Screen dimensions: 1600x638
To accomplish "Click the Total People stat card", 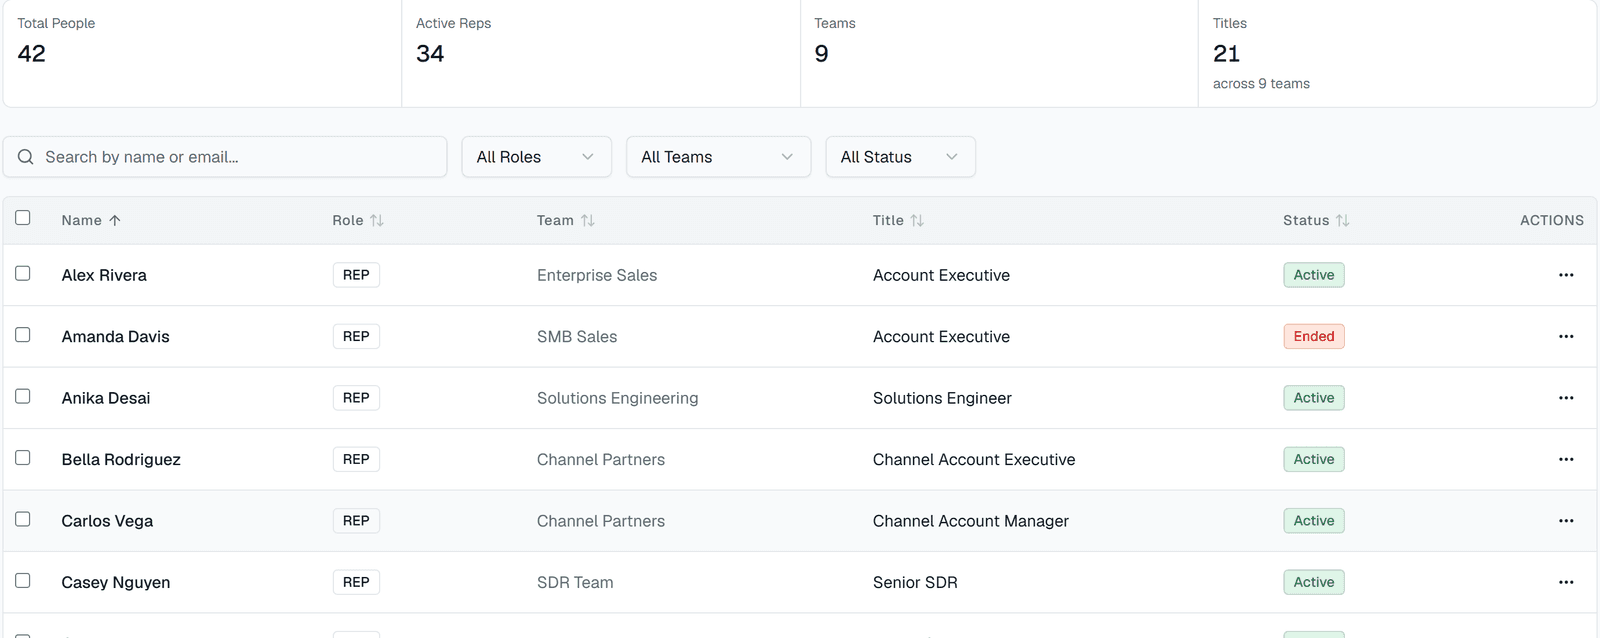I will pos(202,53).
